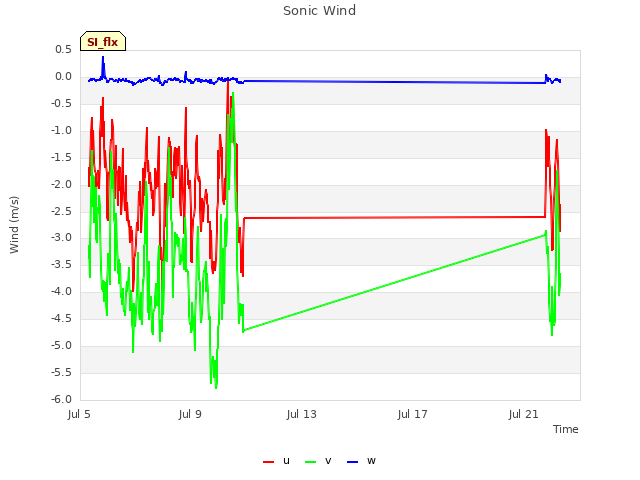Click the -4.5 y-axis tick label

(x=61, y=318)
